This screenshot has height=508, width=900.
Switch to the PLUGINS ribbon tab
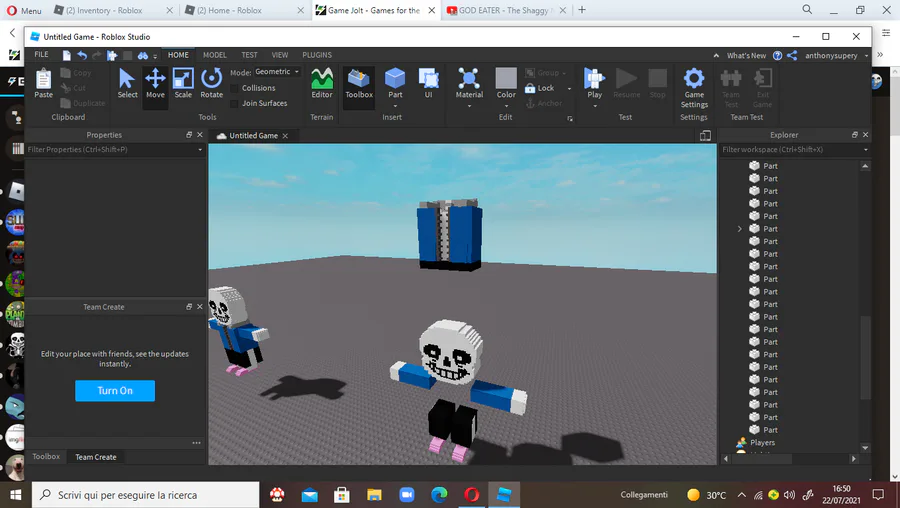pyautogui.click(x=317, y=55)
